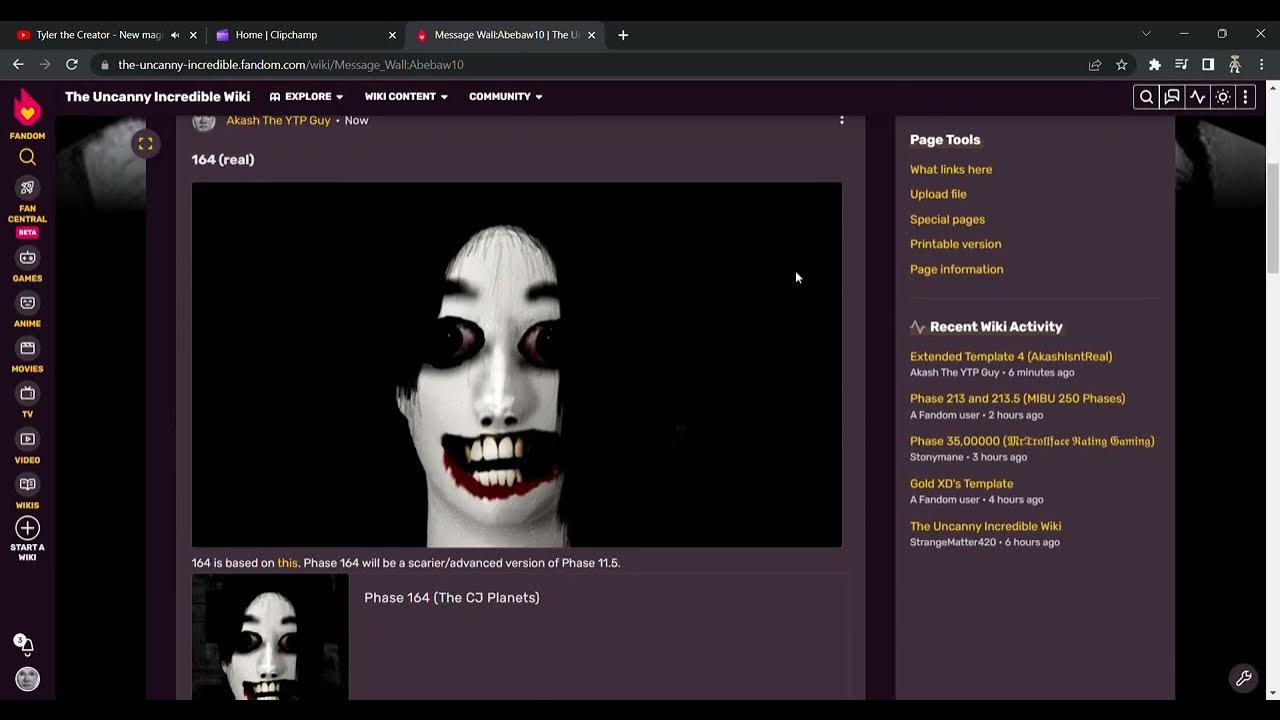The width and height of the screenshot is (1280, 720).
Task: Open Gold XD's Template activity
Action: [x=961, y=484]
